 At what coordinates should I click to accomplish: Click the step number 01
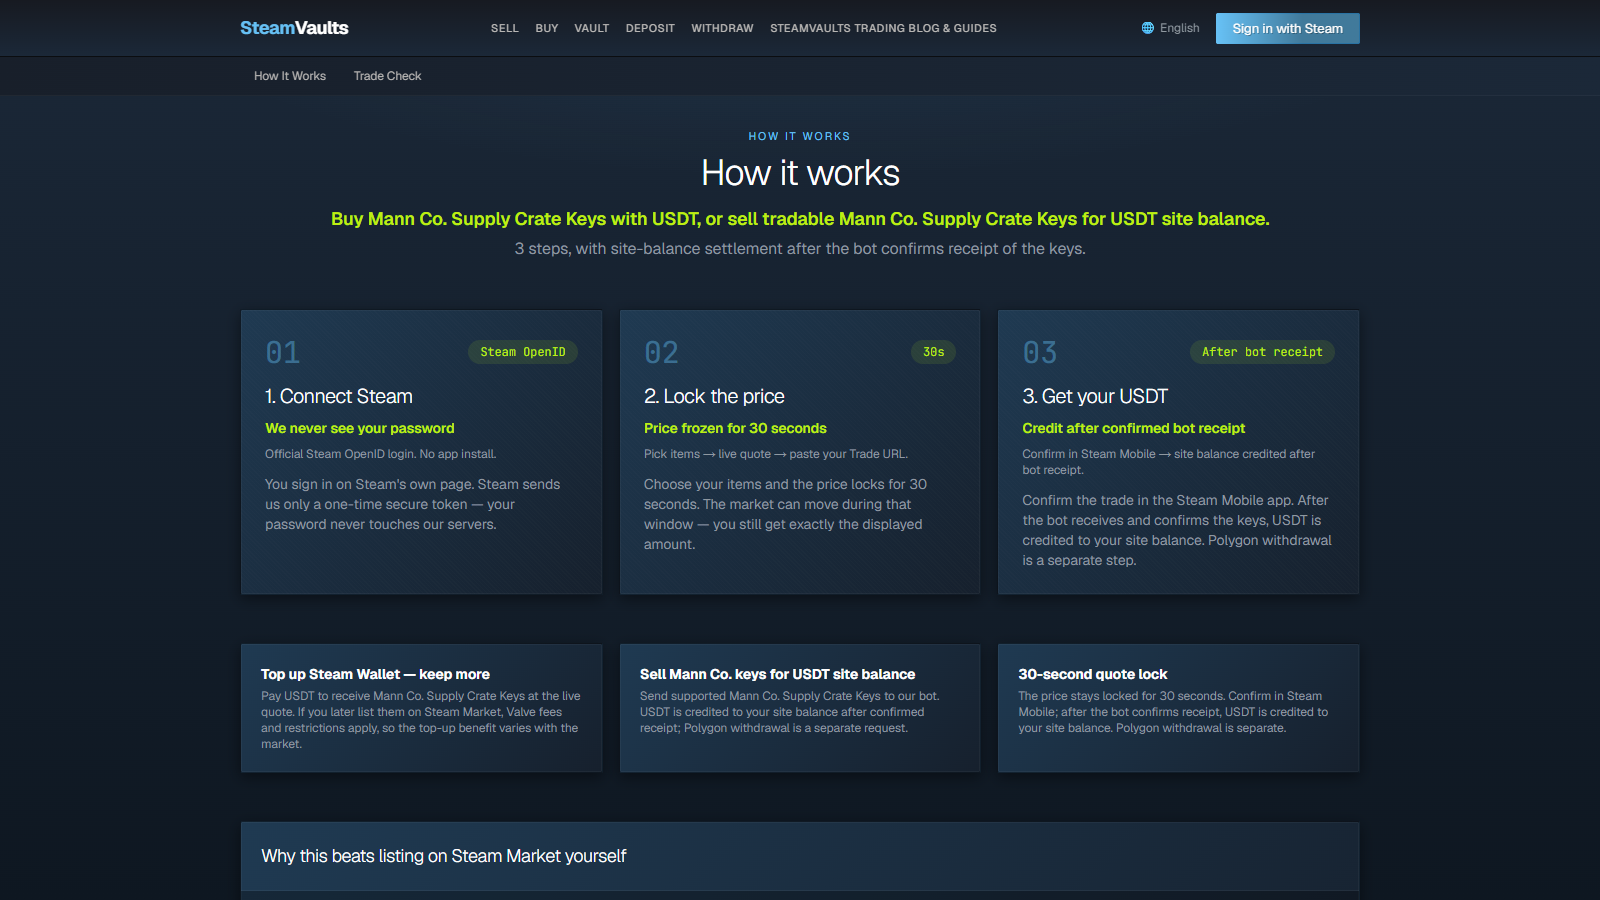click(x=283, y=352)
